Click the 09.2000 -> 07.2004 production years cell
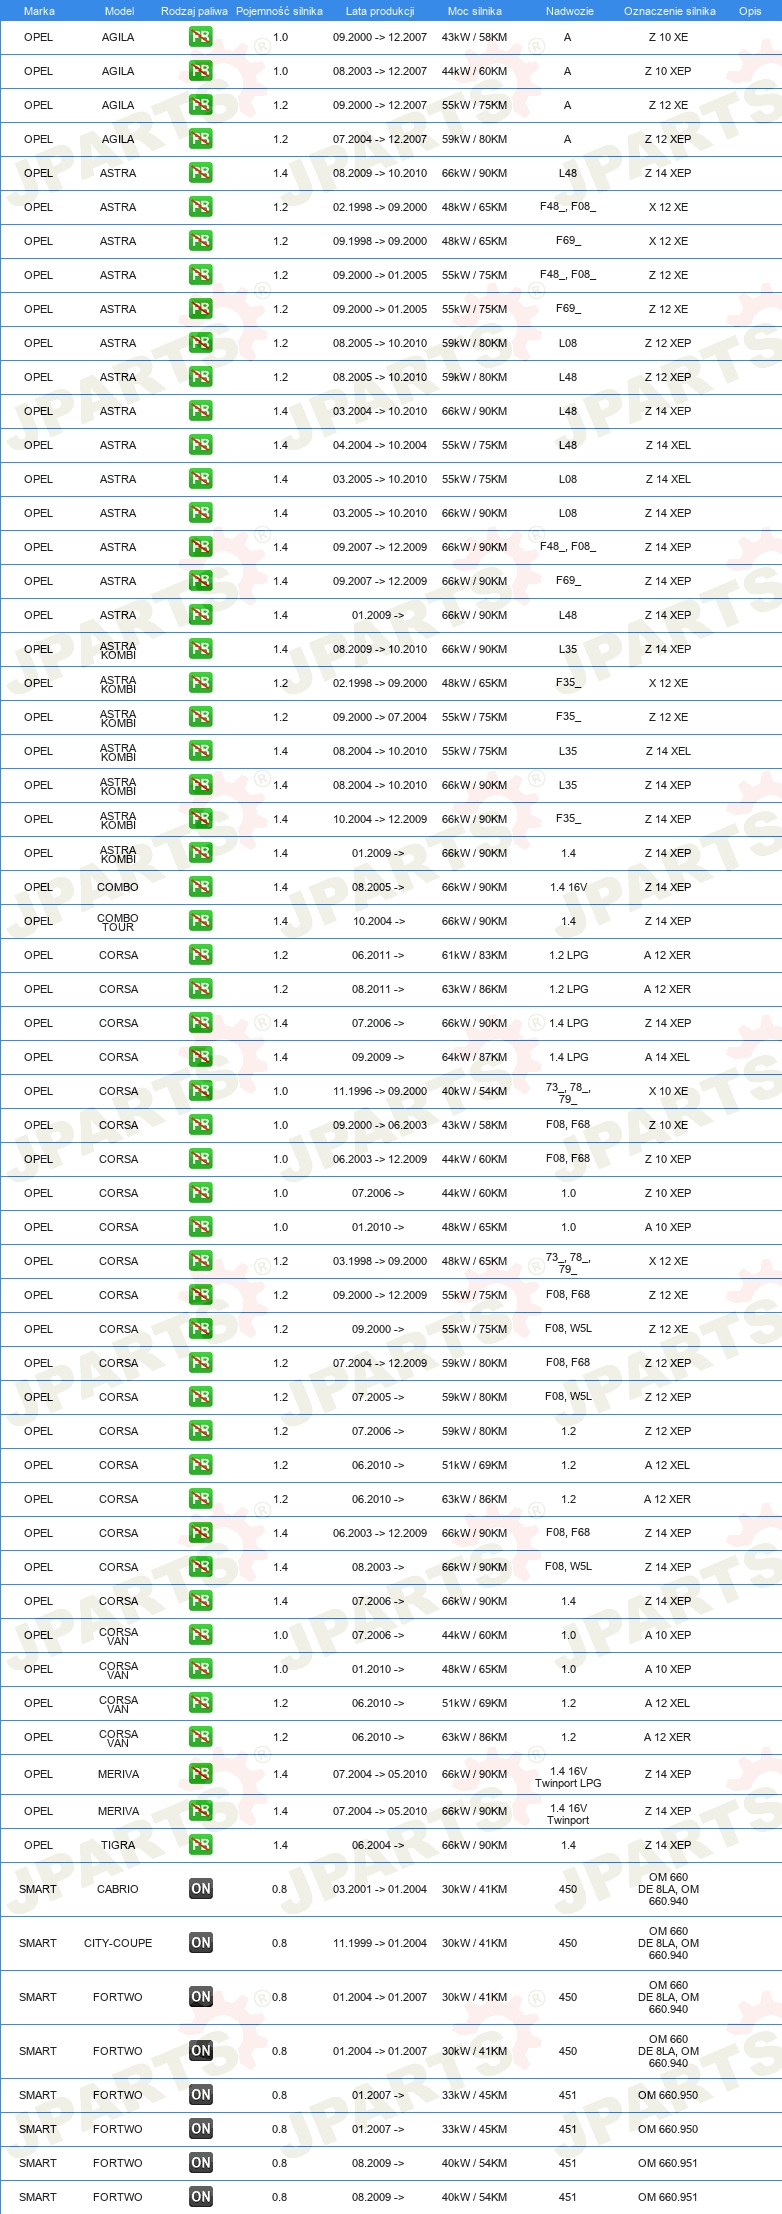 point(380,717)
